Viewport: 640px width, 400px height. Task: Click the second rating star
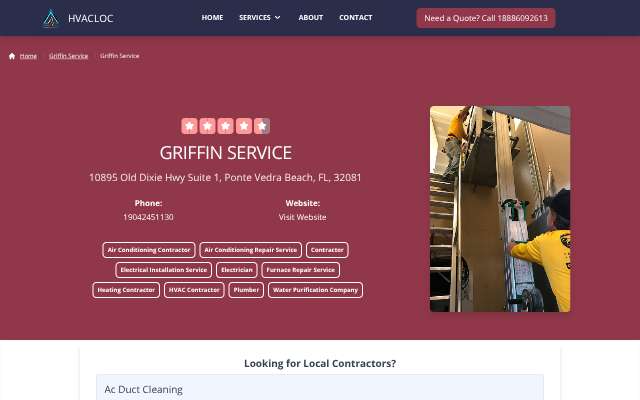tap(207, 126)
